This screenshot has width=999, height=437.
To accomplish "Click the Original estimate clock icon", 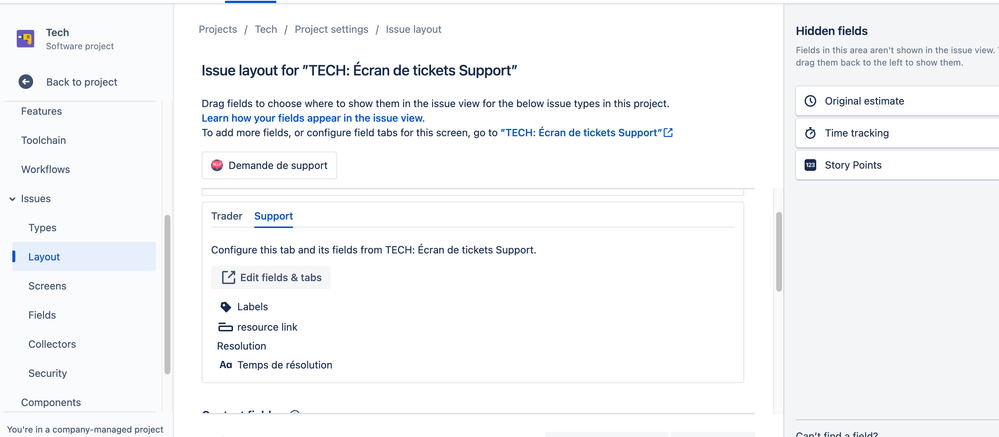I will point(810,101).
